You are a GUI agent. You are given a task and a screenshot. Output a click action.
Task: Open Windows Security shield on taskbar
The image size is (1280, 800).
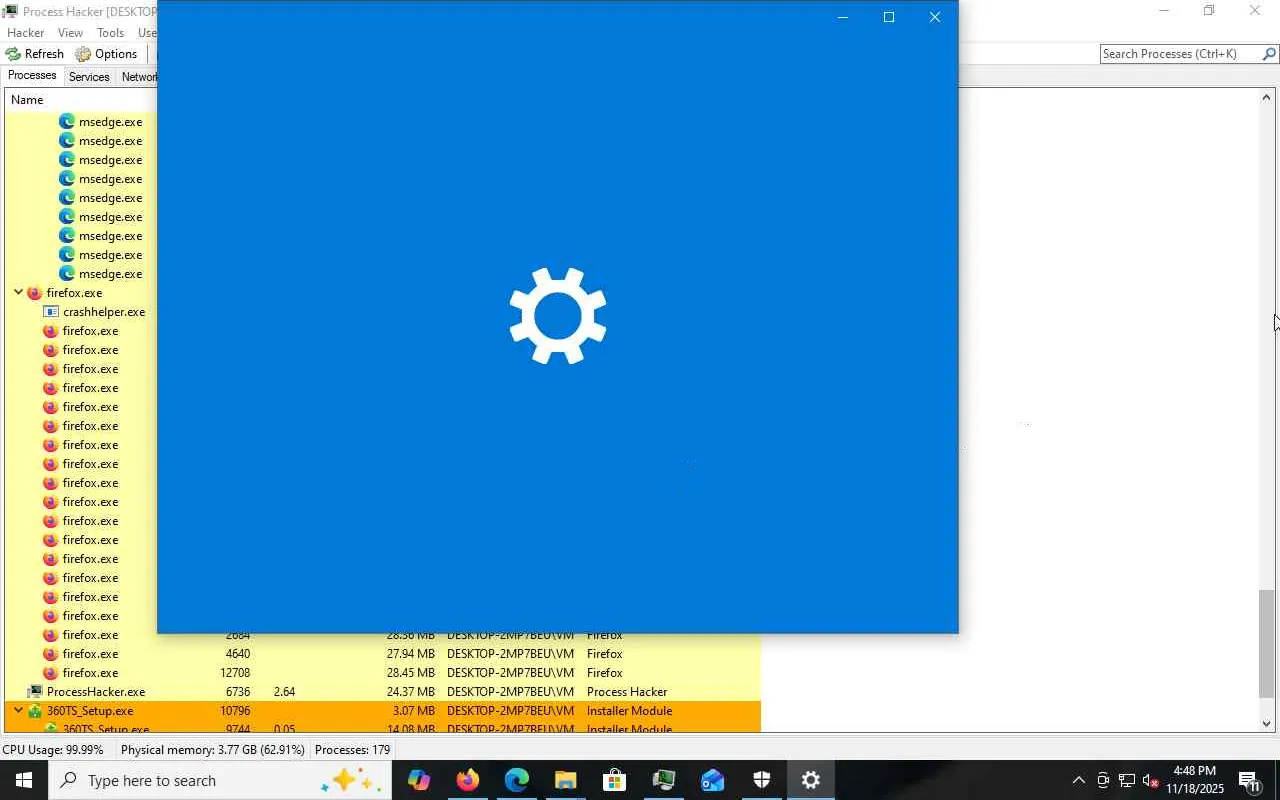[762, 780]
